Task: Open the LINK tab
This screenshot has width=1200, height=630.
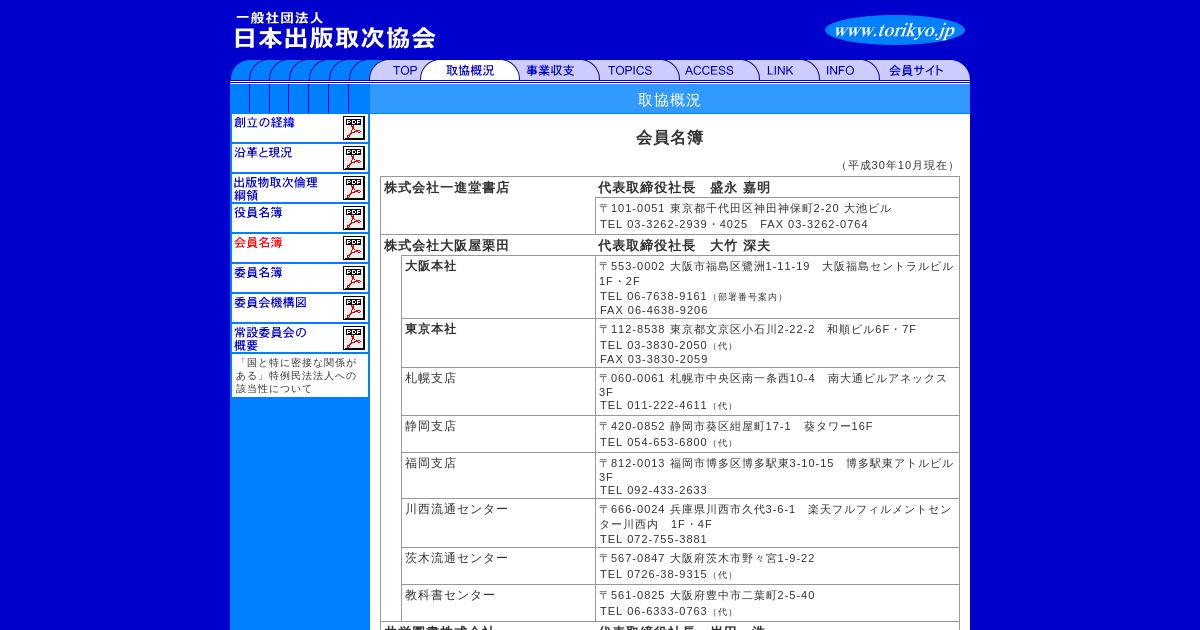Action: [x=780, y=71]
